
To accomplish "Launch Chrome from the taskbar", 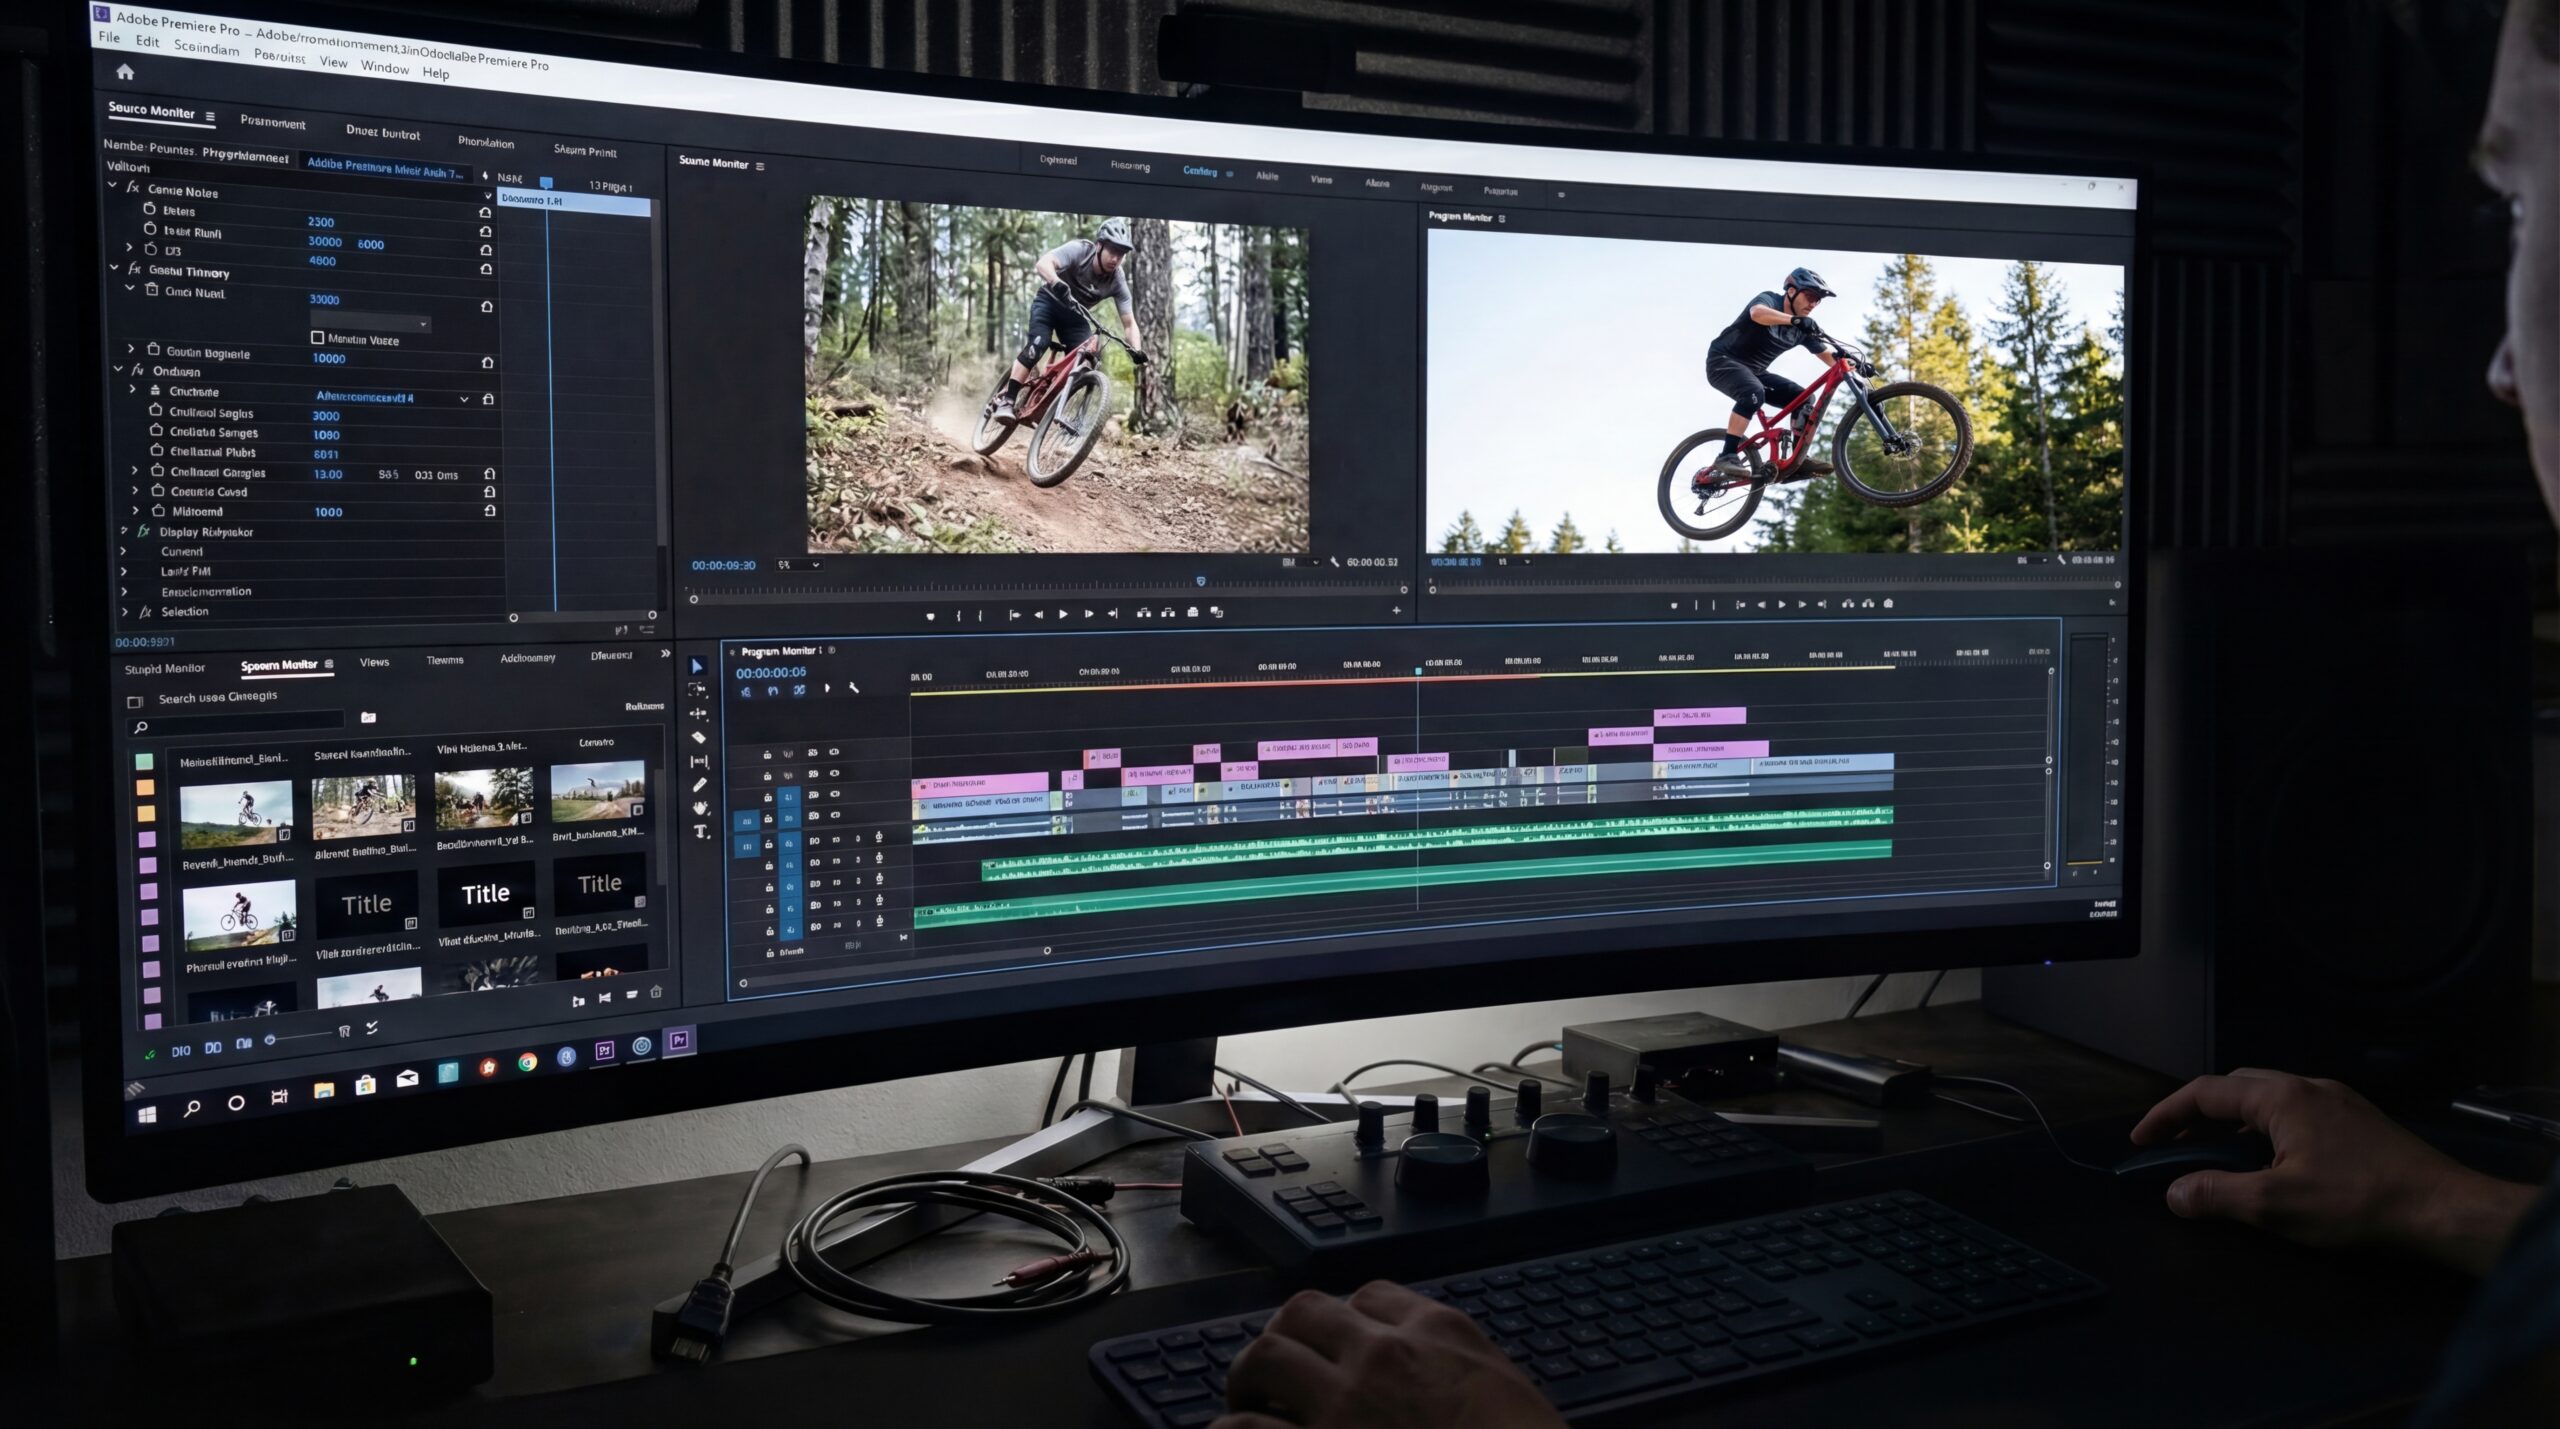I will 527,1062.
